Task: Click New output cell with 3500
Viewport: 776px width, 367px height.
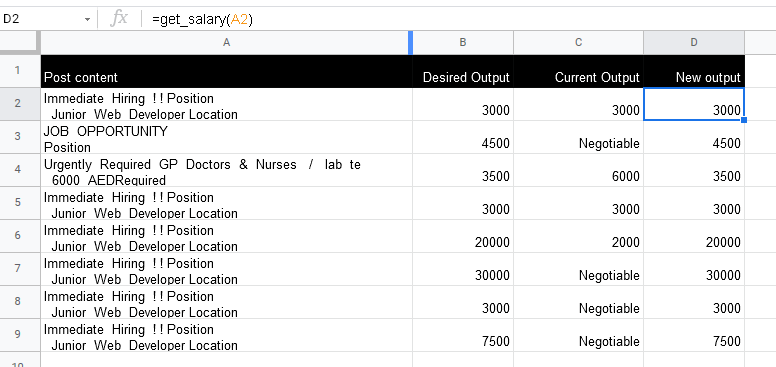Action: click(694, 170)
